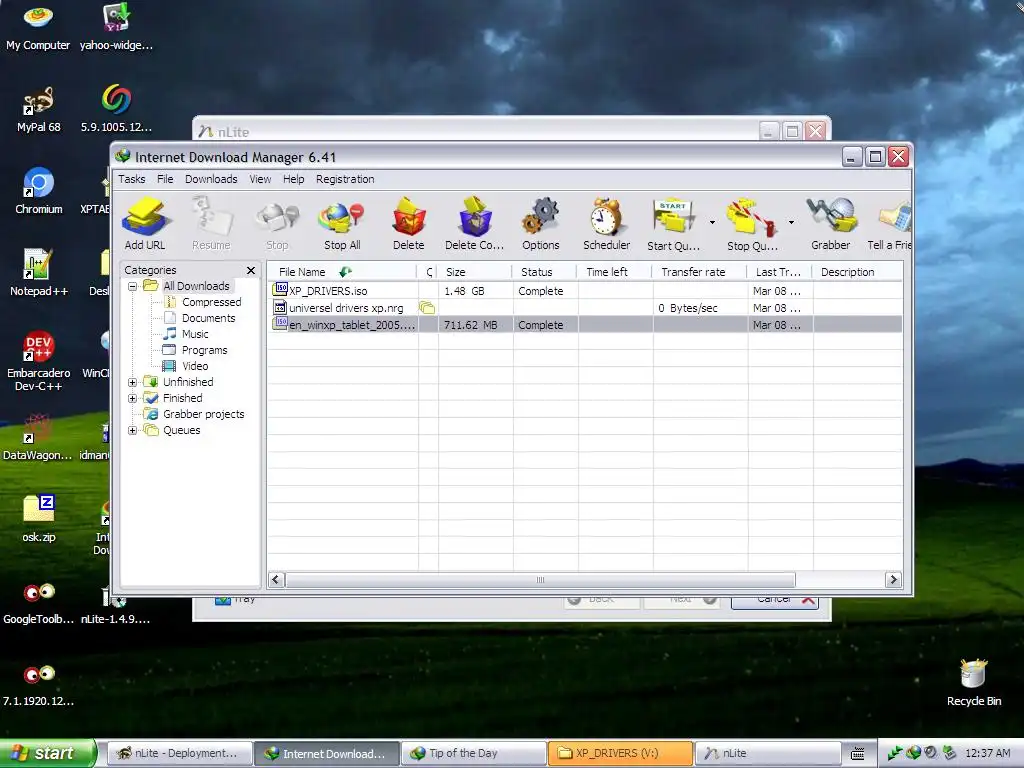Open yahoo-widgets desktop icon
The height and width of the screenshot is (768, 1024).
point(116,27)
